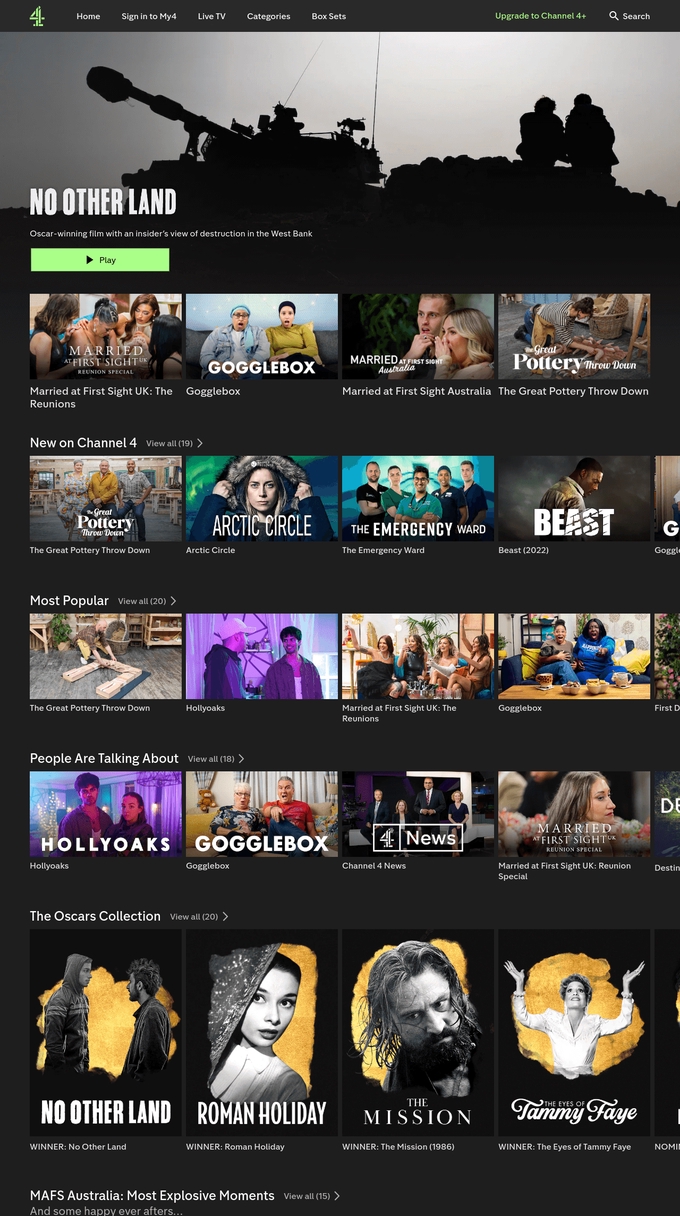Open Gogglebox thumbnail in People Are Talking About

(262, 815)
